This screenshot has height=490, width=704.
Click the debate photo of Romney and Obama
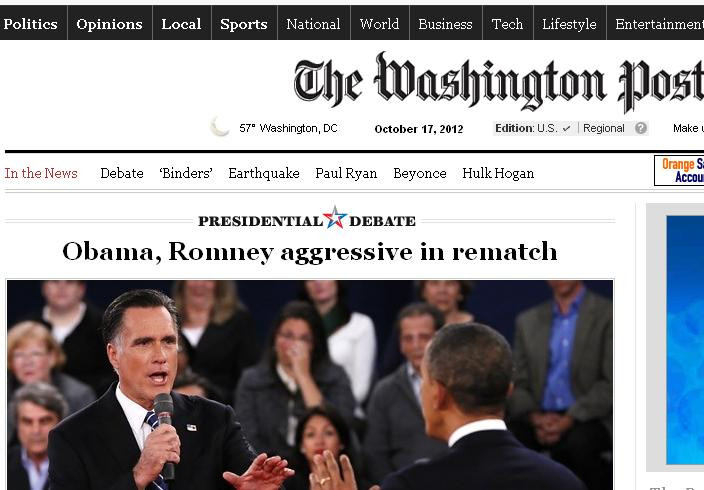pyautogui.click(x=310, y=385)
